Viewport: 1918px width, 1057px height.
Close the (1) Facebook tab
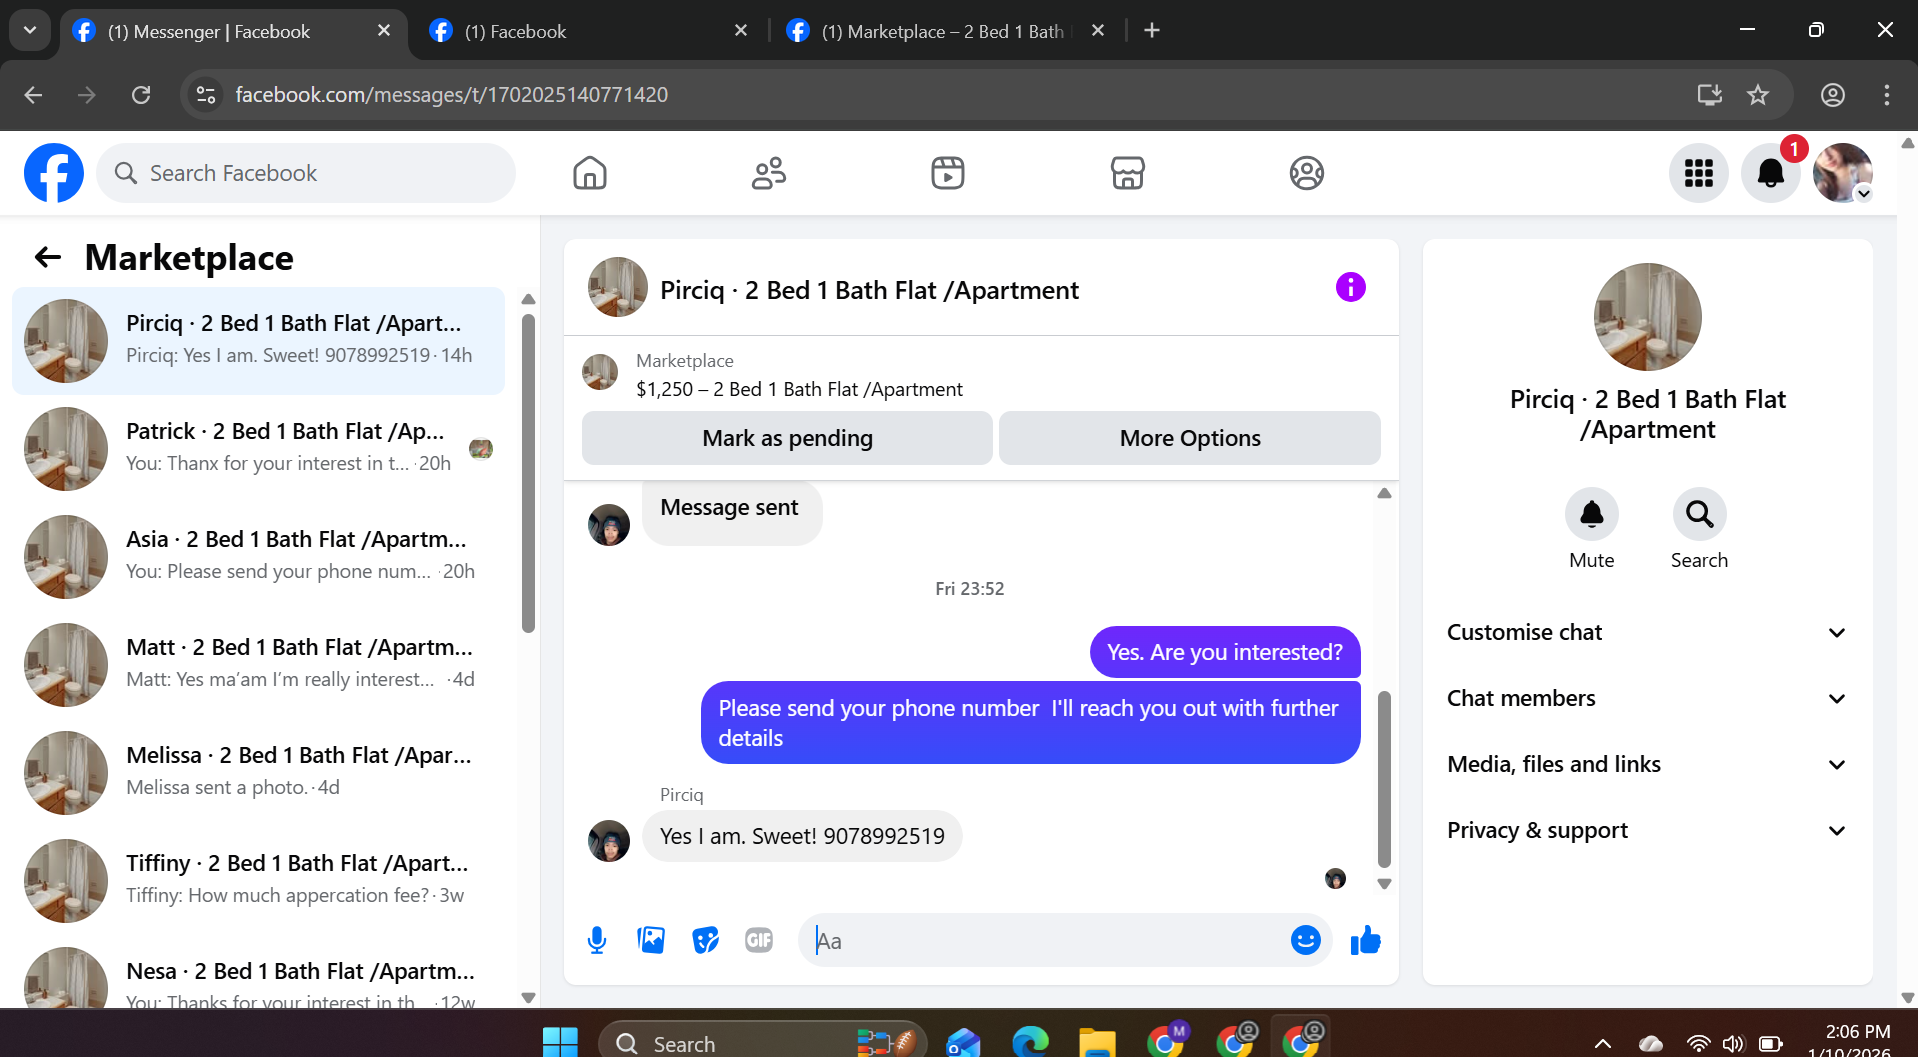click(x=741, y=31)
